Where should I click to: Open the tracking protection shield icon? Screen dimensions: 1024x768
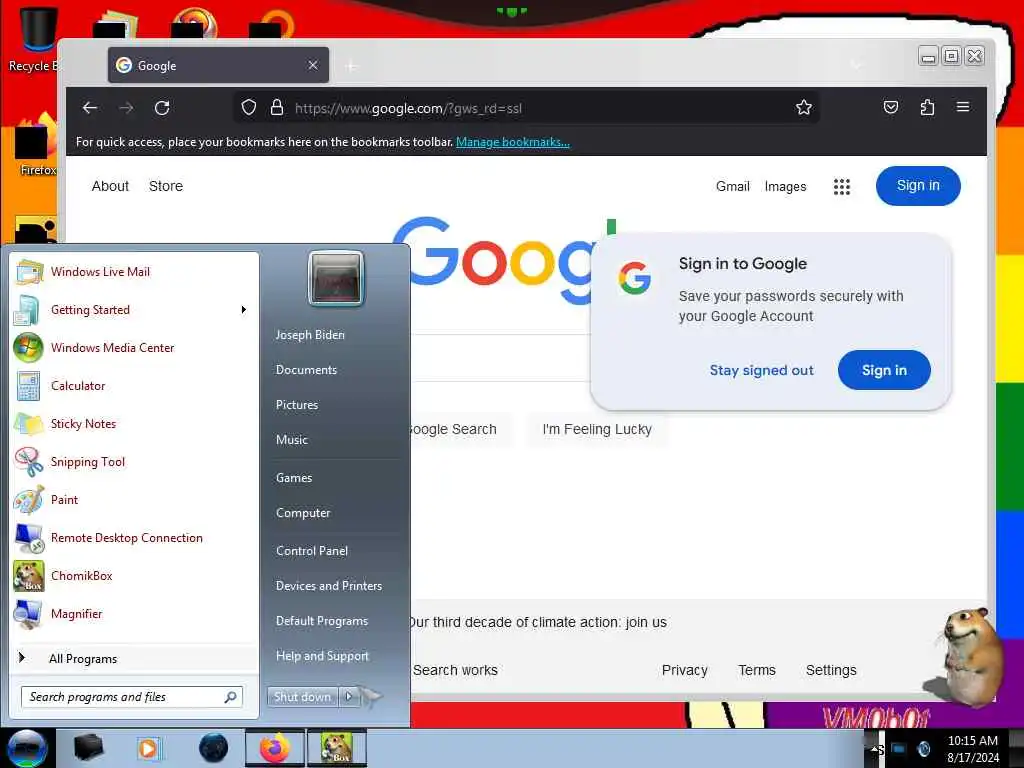[249, 107]
